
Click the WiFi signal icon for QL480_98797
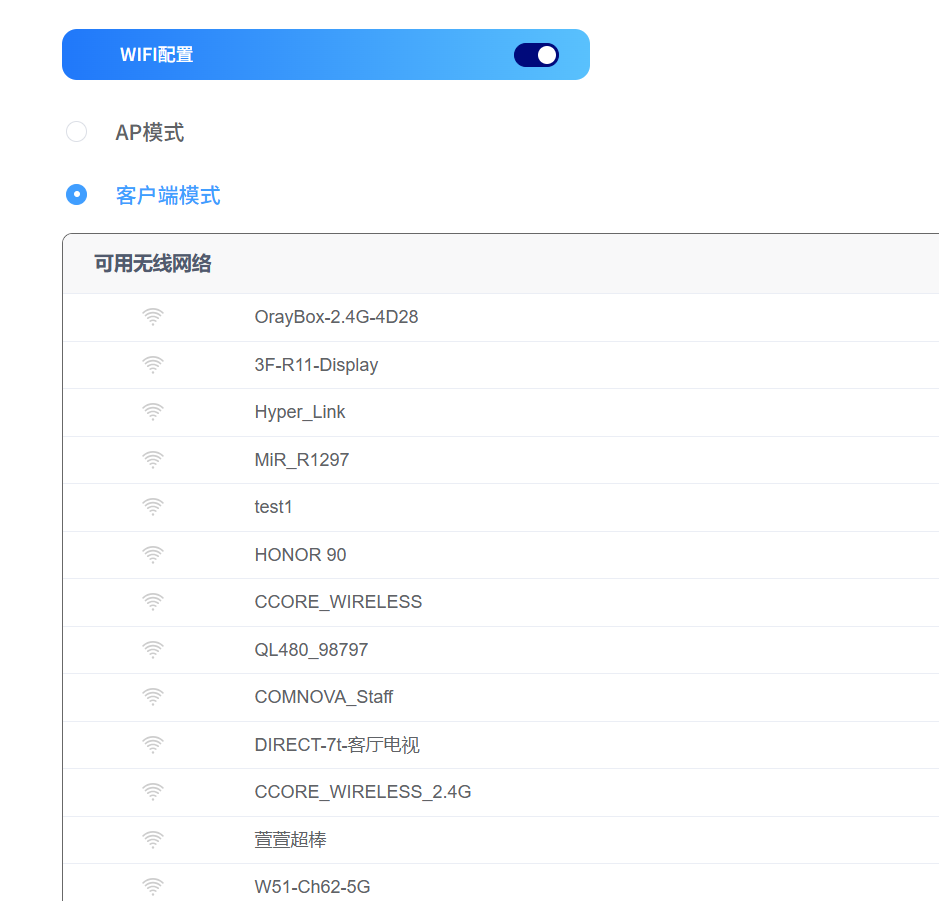tap(153, 650)
